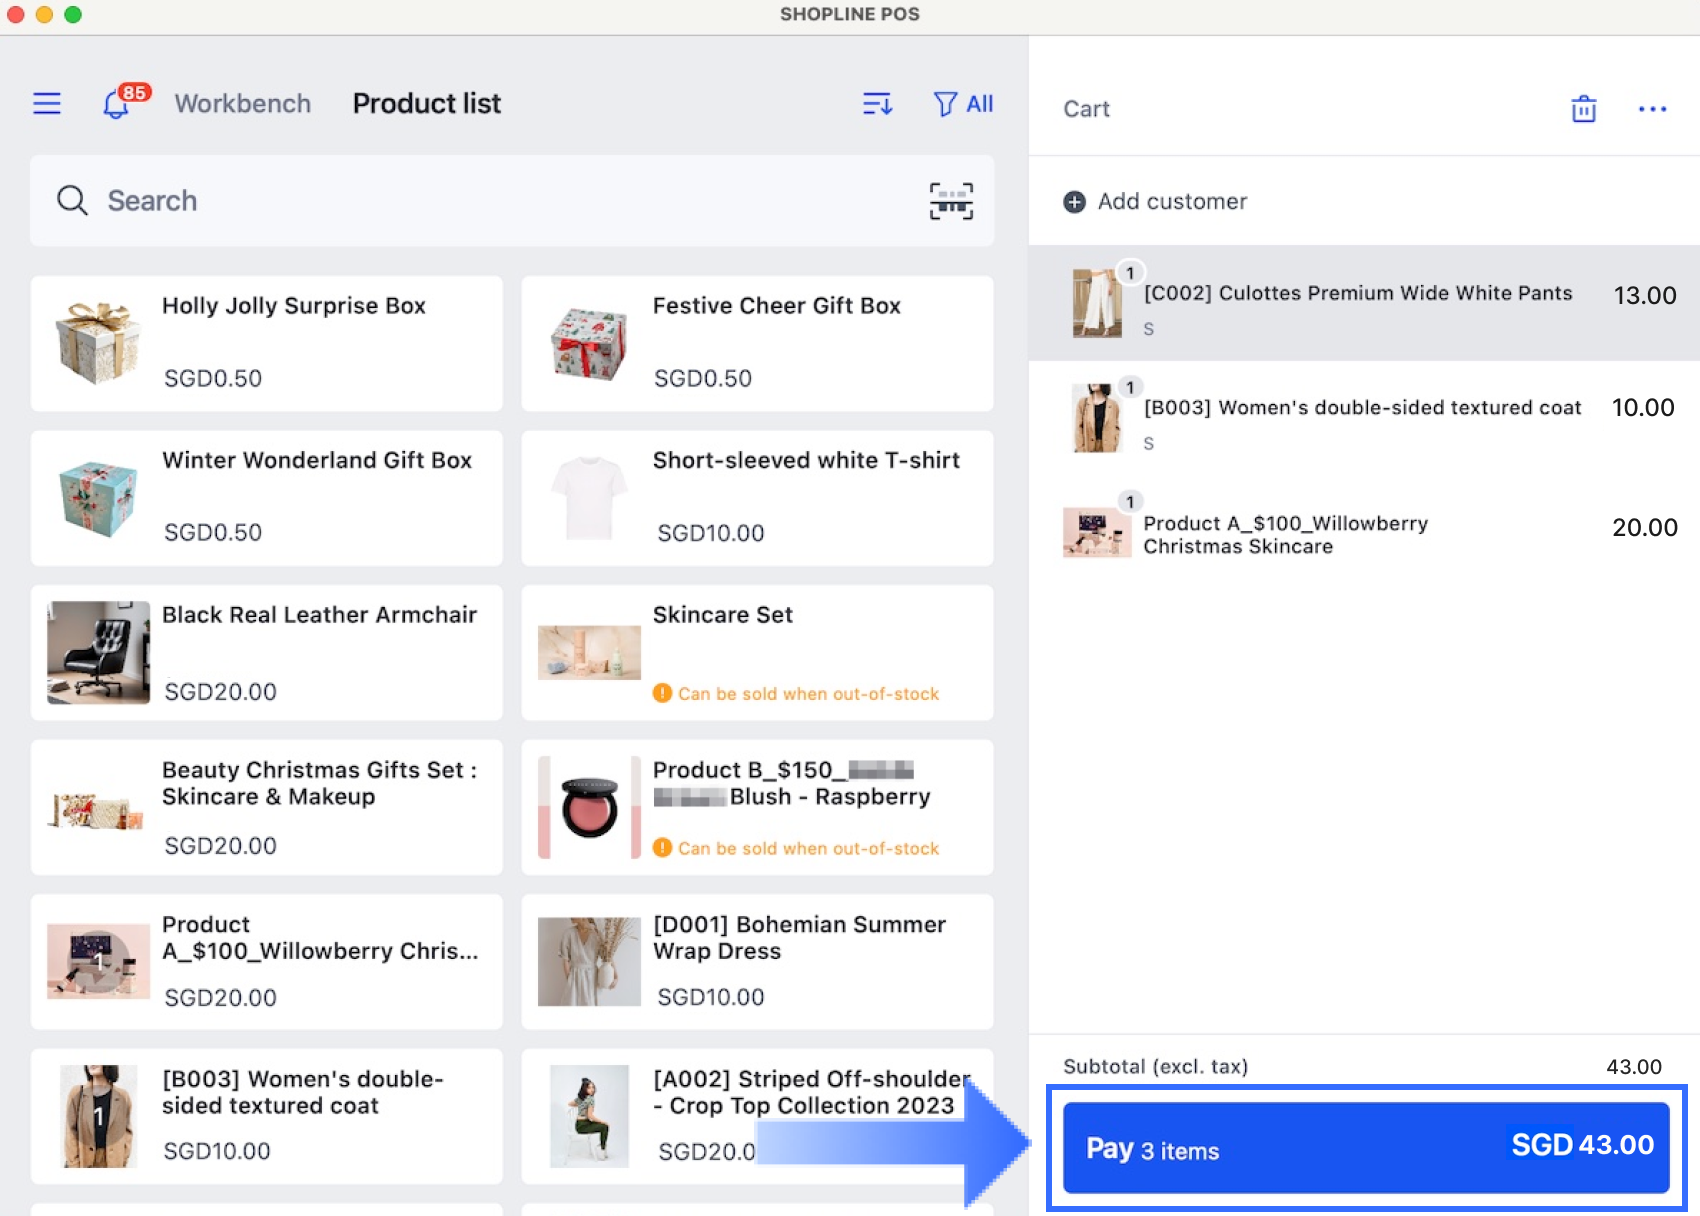Click Striped Crop Top product thumbnail
This screenshot has width=1700, height=1216.
pyautogui.click(x=589, y=1116)
